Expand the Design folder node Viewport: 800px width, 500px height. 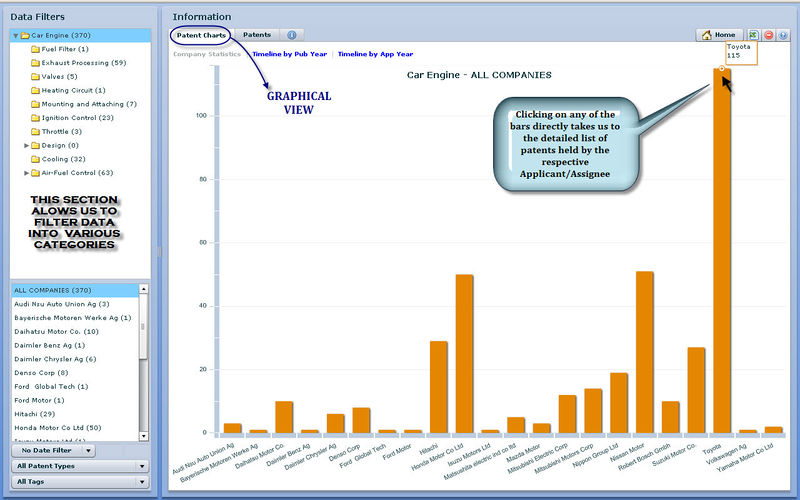27,145
